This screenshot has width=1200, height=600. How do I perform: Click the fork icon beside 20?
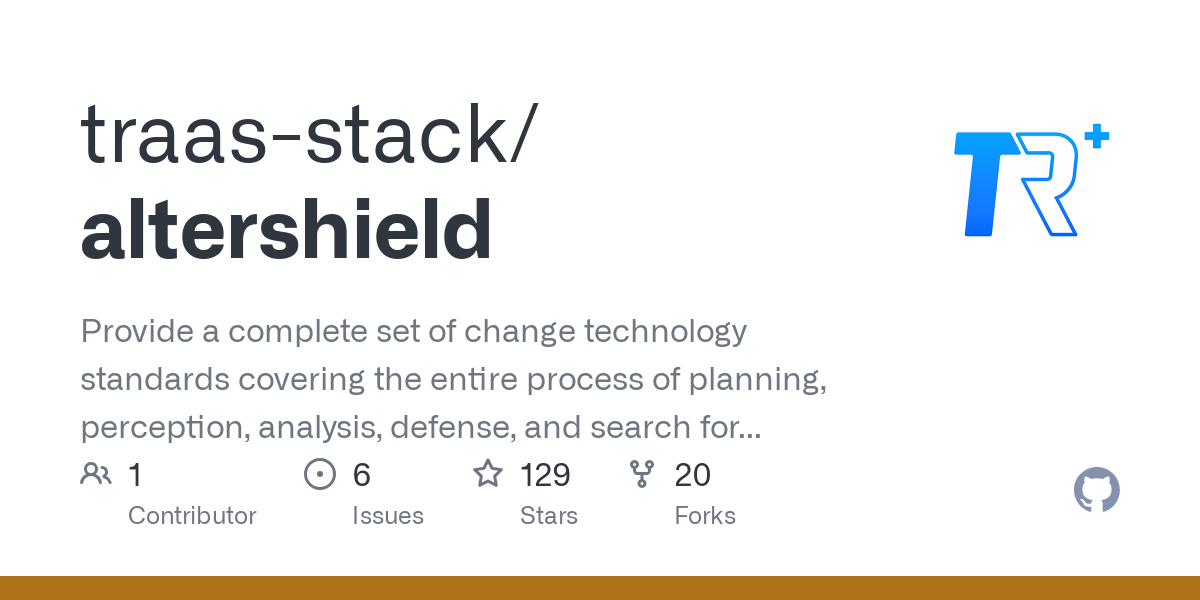coord(642,474)
